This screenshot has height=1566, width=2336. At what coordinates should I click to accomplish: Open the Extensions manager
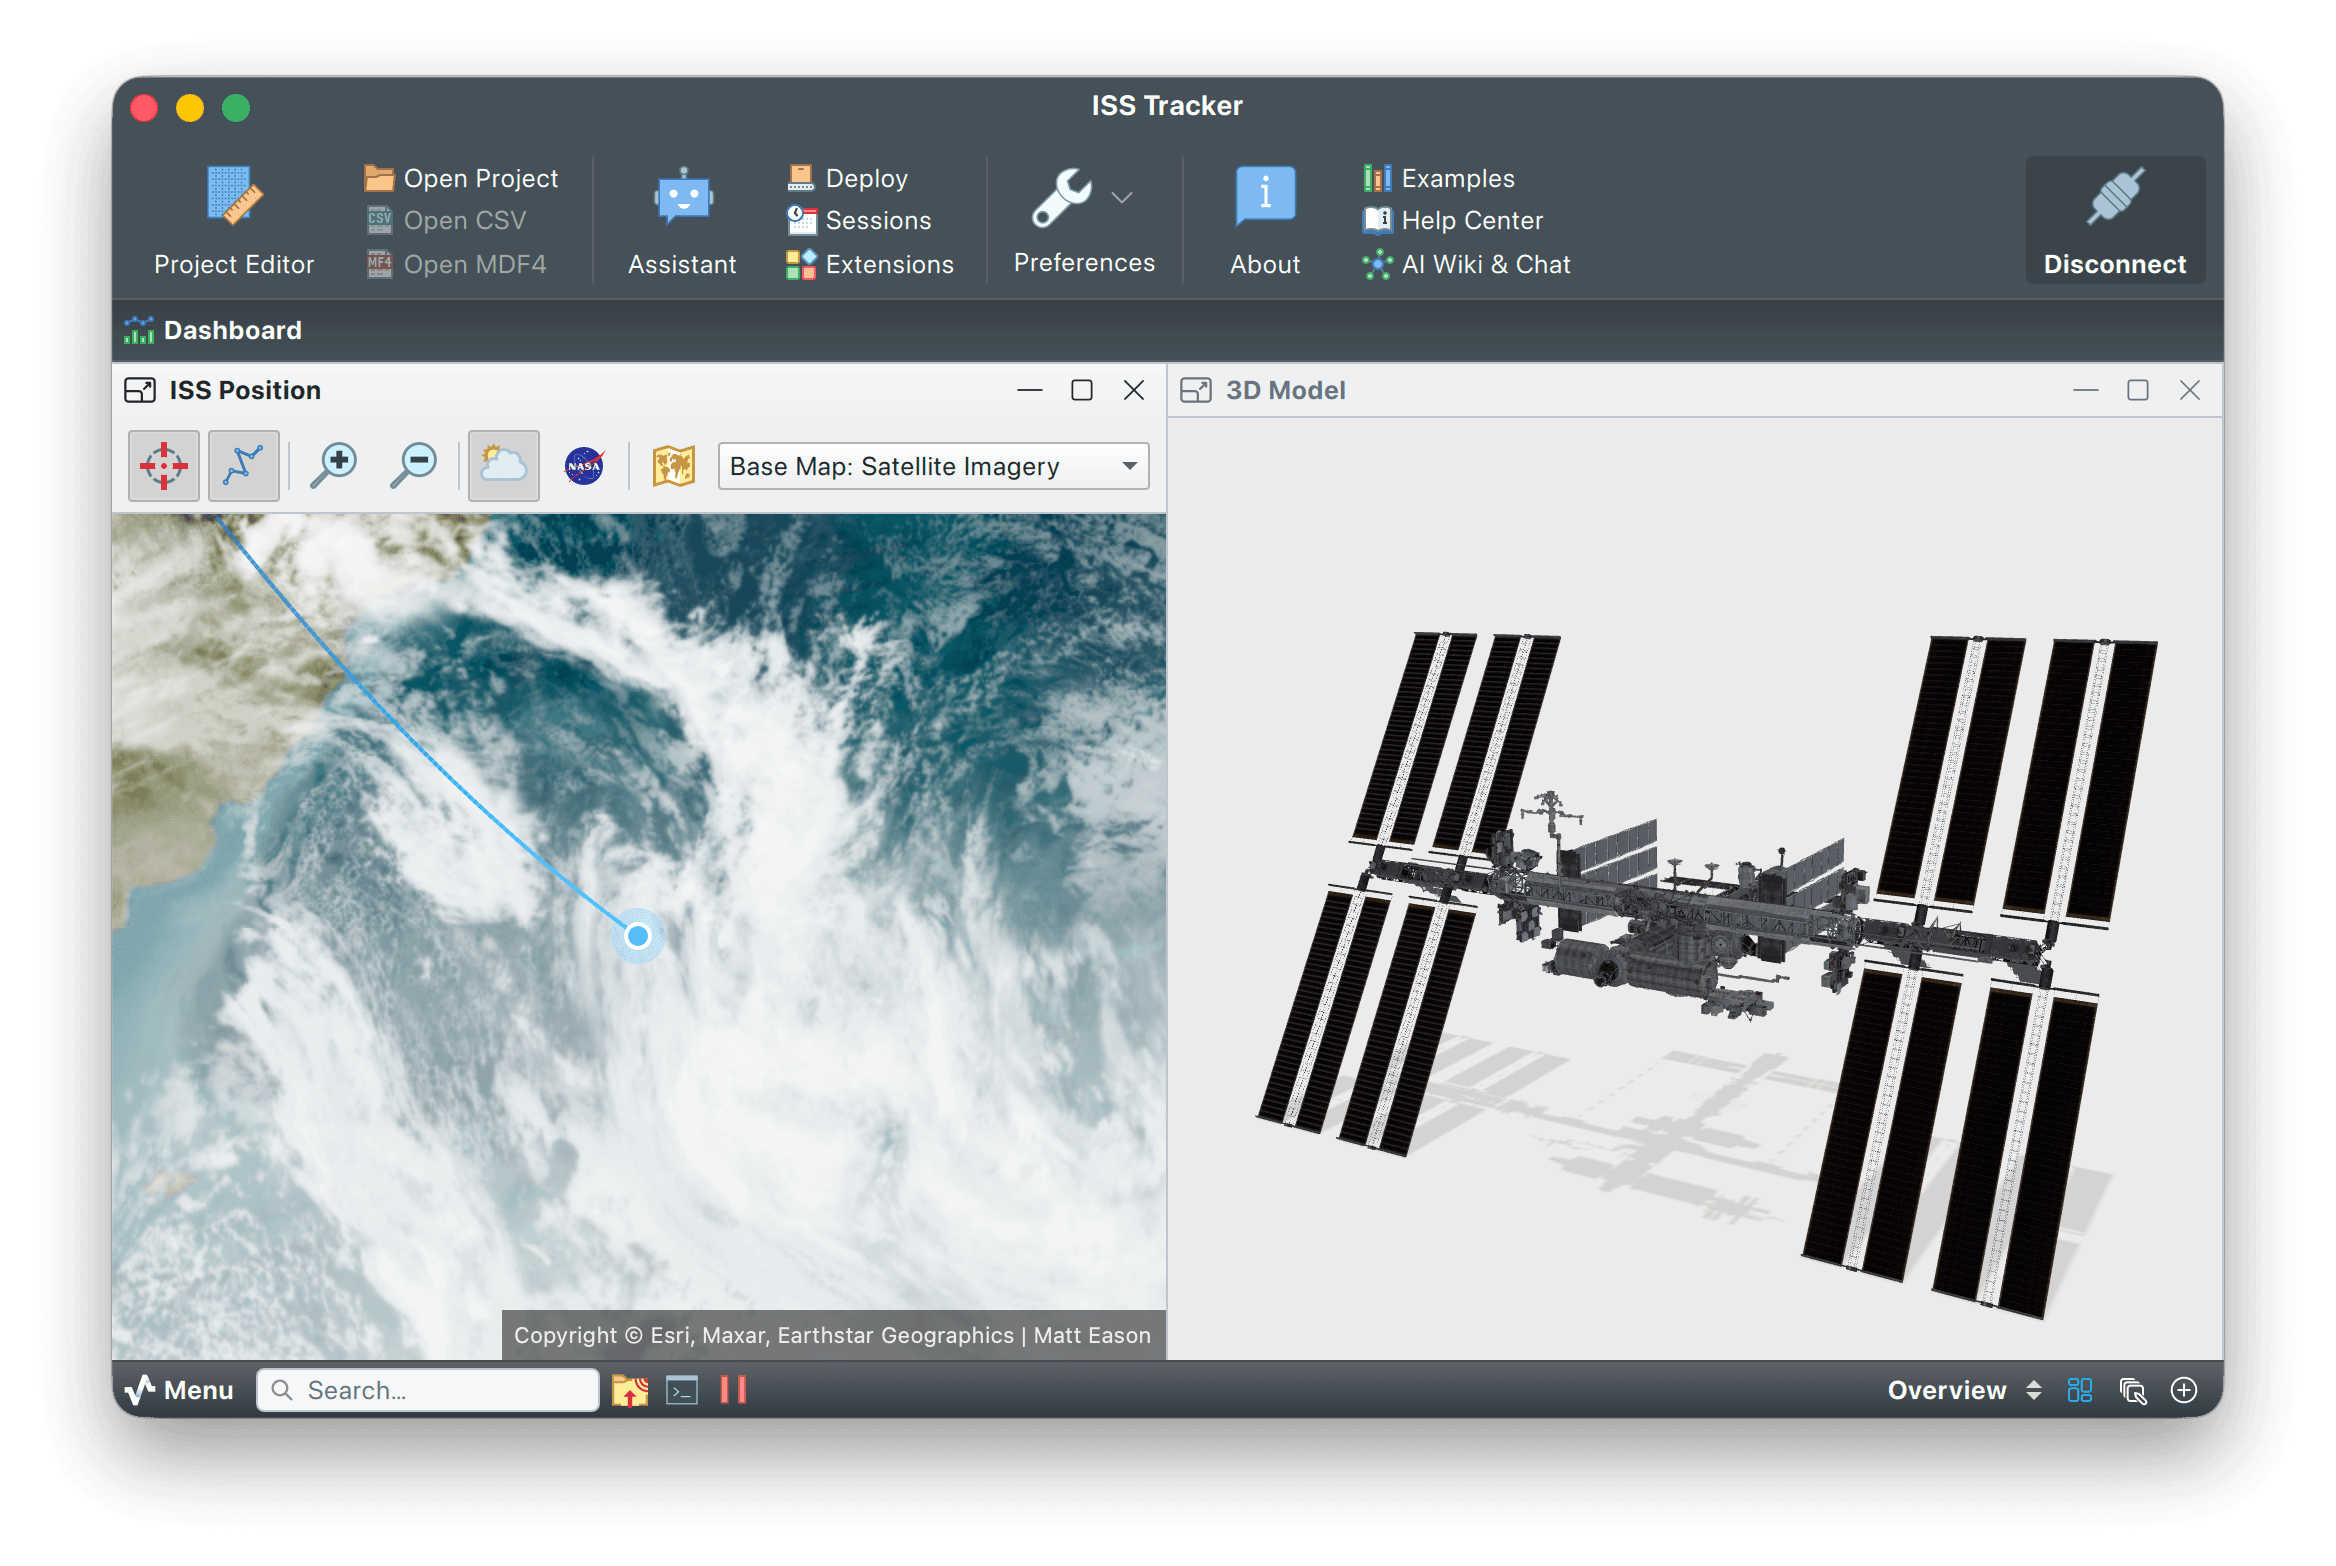click(870, 264)
